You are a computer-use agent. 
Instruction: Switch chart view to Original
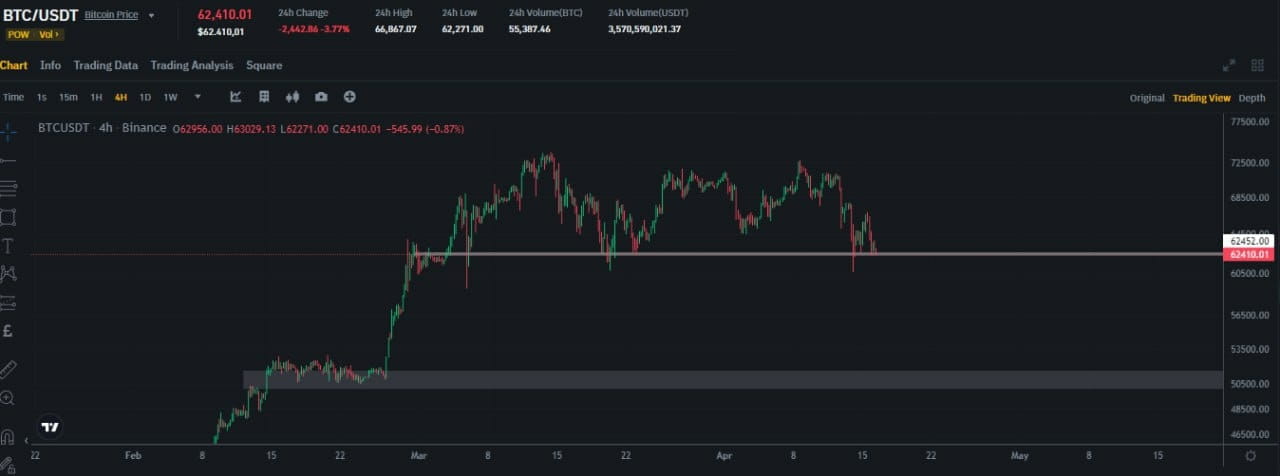[x=1147, y=98]
